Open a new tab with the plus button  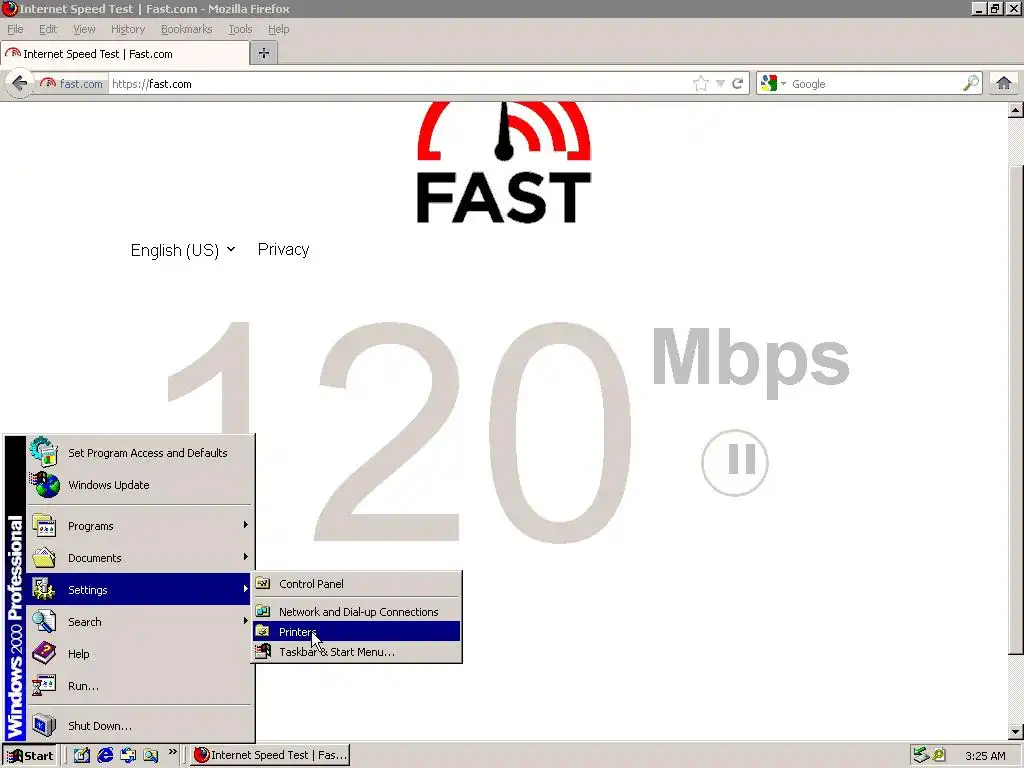tap(264, 54)
